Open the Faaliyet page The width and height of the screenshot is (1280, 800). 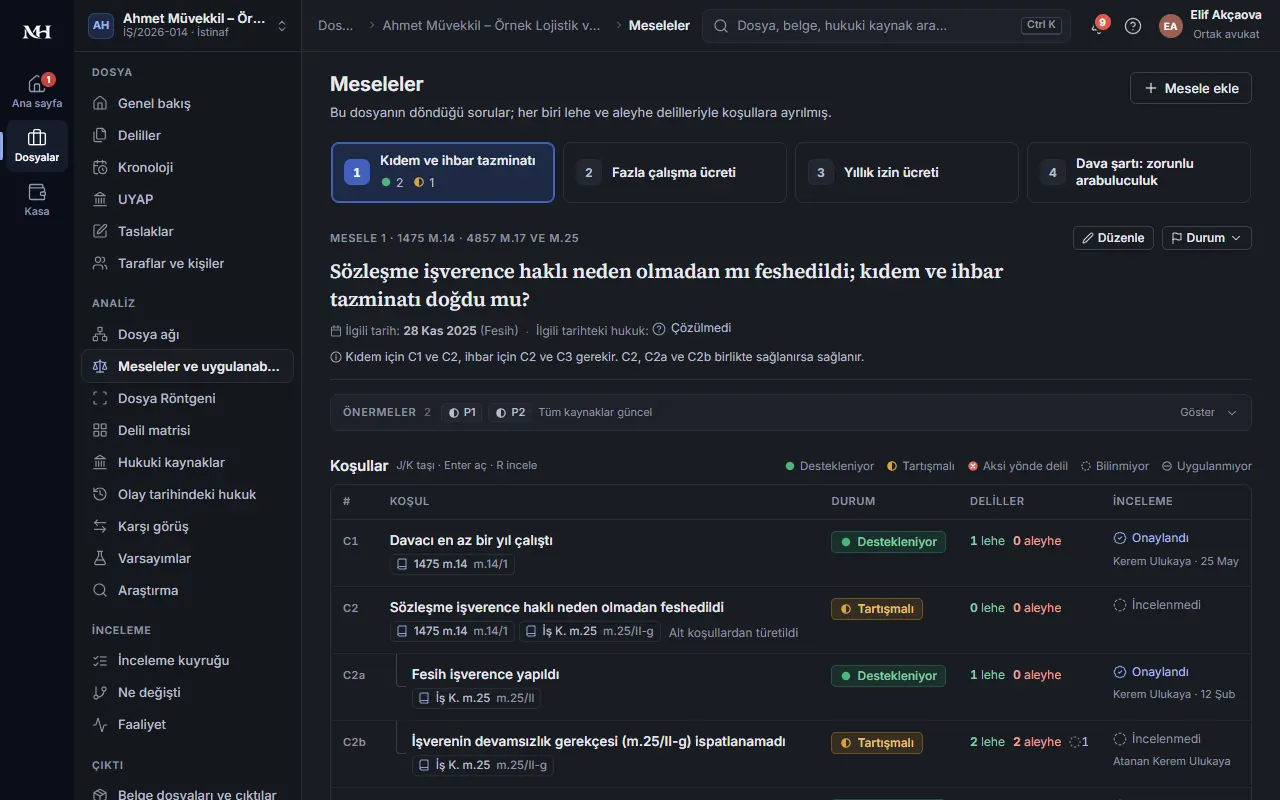tap(187, 724)
